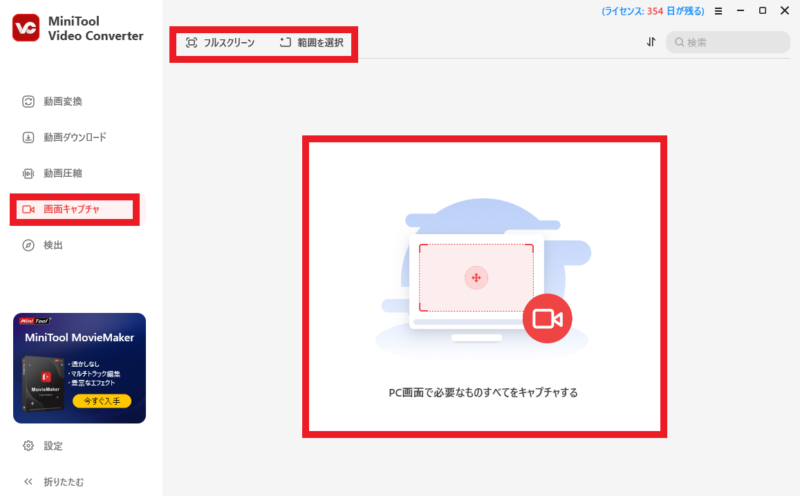This screenshot has width=800, height=496.
Task: Click the region selection icon
Action: click(x=285, y=42)
